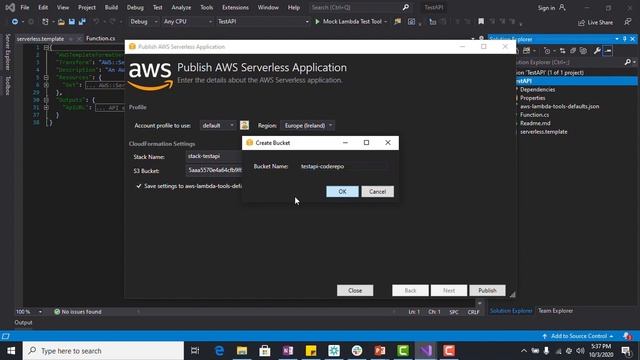Click the Navigate Backward toolbar icon
This screenshot has width=640, height=360.
(x=14, y=22)
